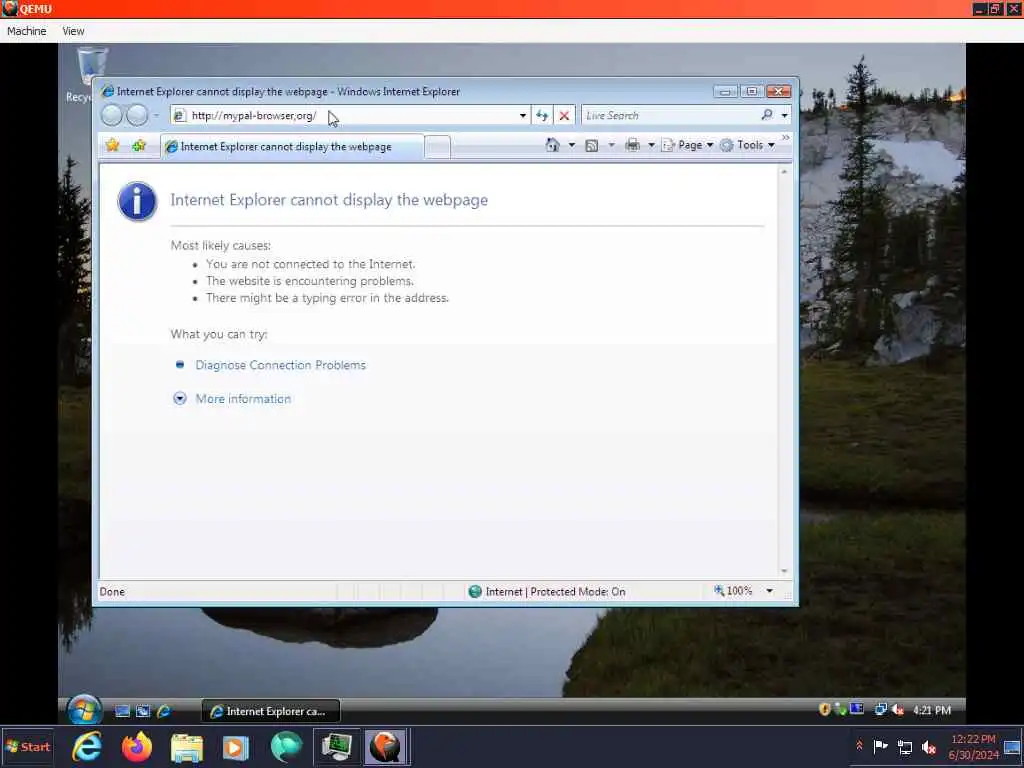Click the host network tray icon

(x=905, y=747)
